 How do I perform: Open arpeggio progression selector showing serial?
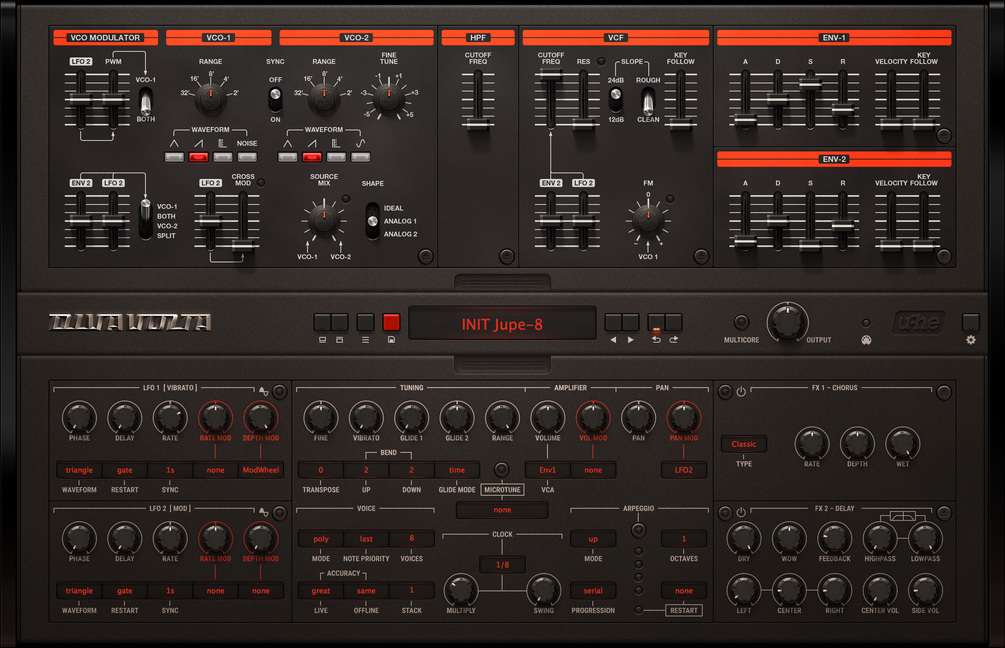(593, 591)
